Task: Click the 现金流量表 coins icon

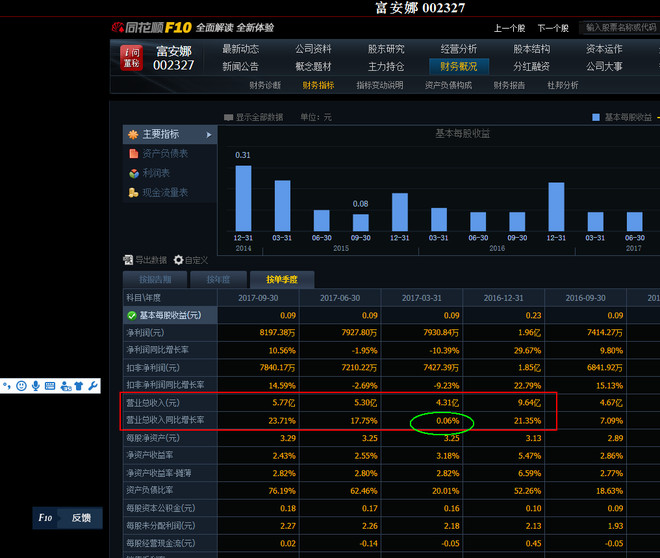Action: [x=133, y=193]
